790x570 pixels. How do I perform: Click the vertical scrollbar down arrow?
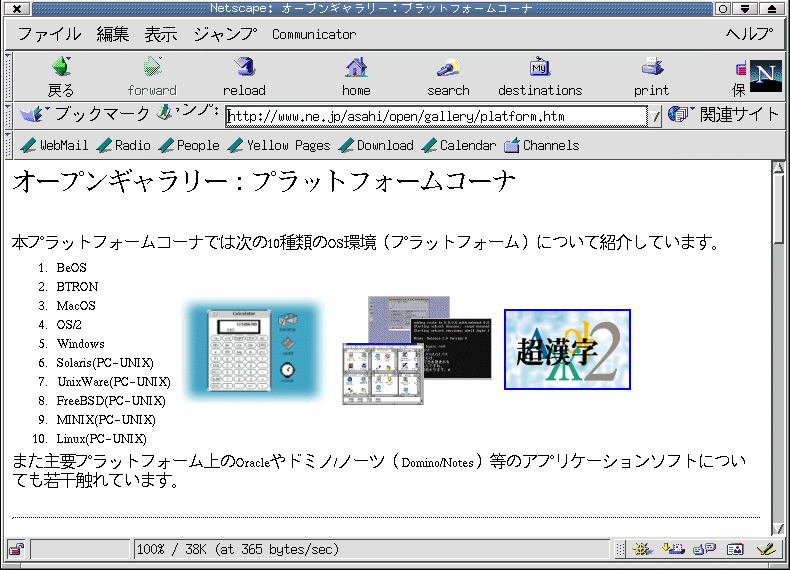[x=778, y=529]
